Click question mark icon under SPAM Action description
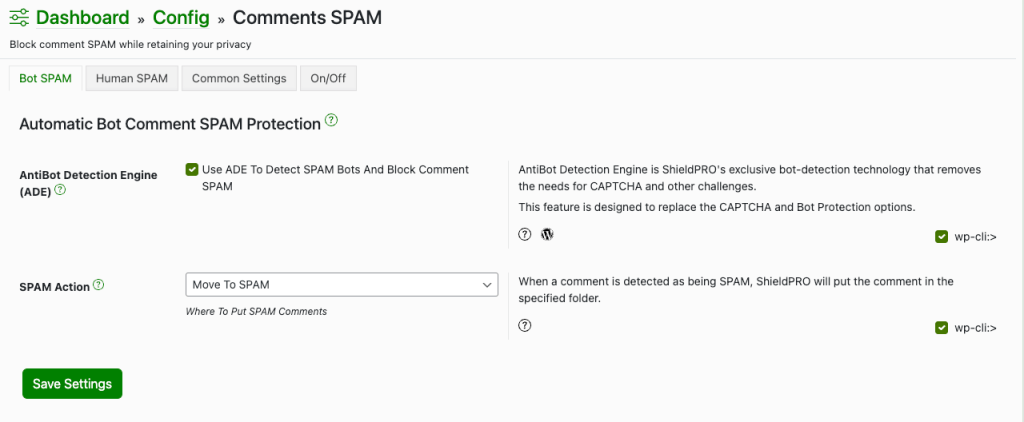The height and width of the screenshot is (422, 1024). [x=525, y=325]
